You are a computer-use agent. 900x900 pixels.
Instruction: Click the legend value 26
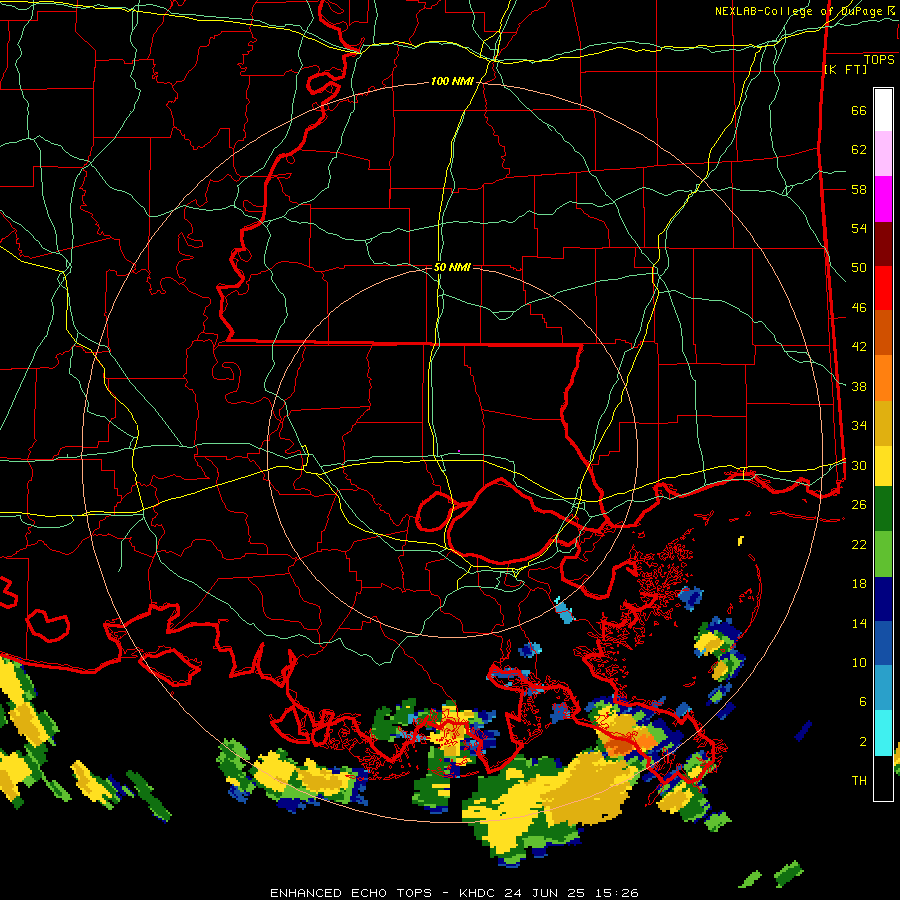click(859, 505)
